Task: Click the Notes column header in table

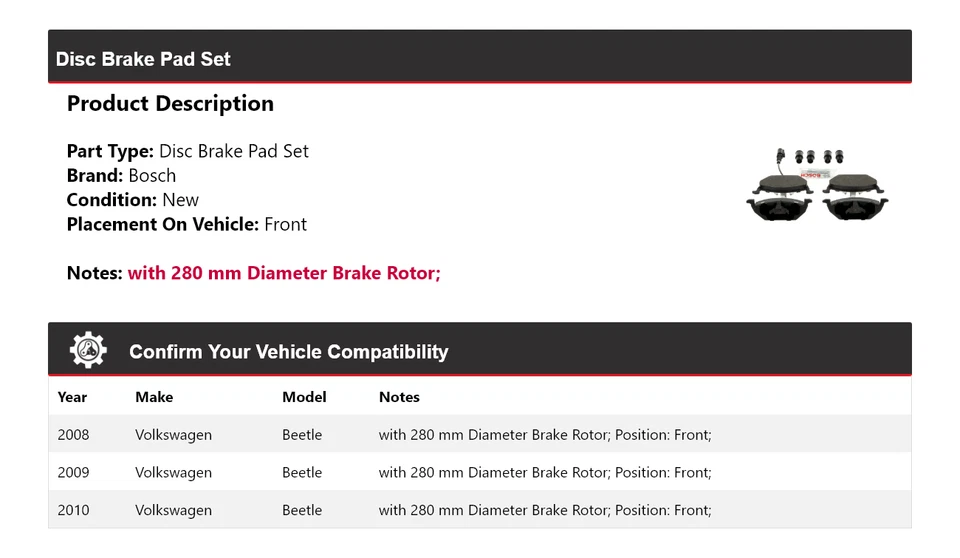Action: (399, 397)
